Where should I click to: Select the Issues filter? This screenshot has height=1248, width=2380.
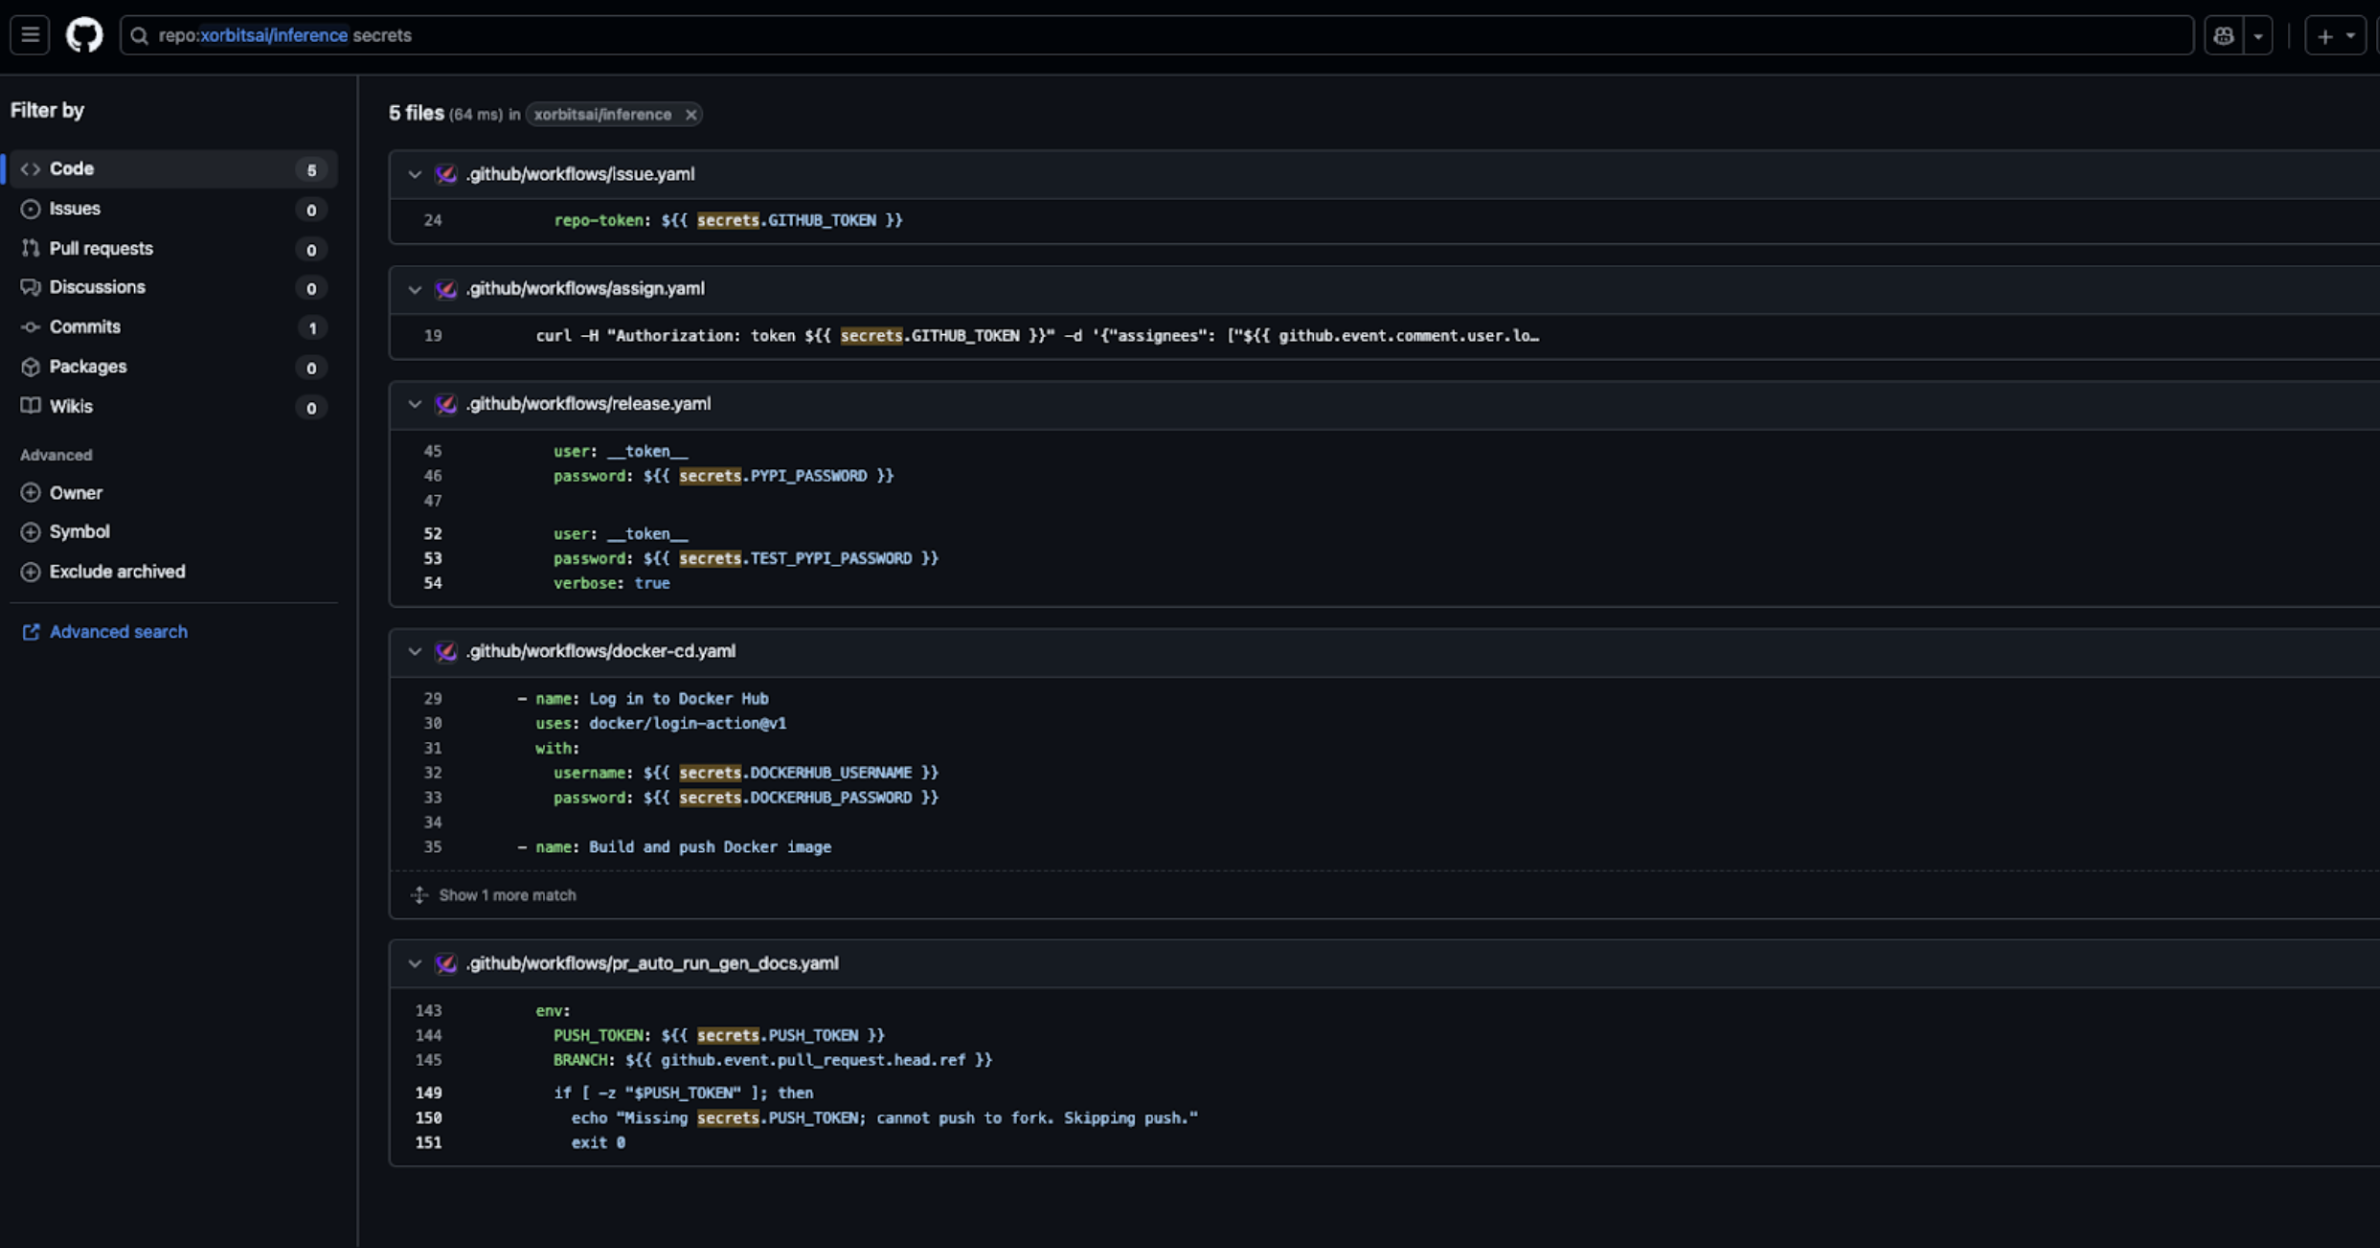75,209
